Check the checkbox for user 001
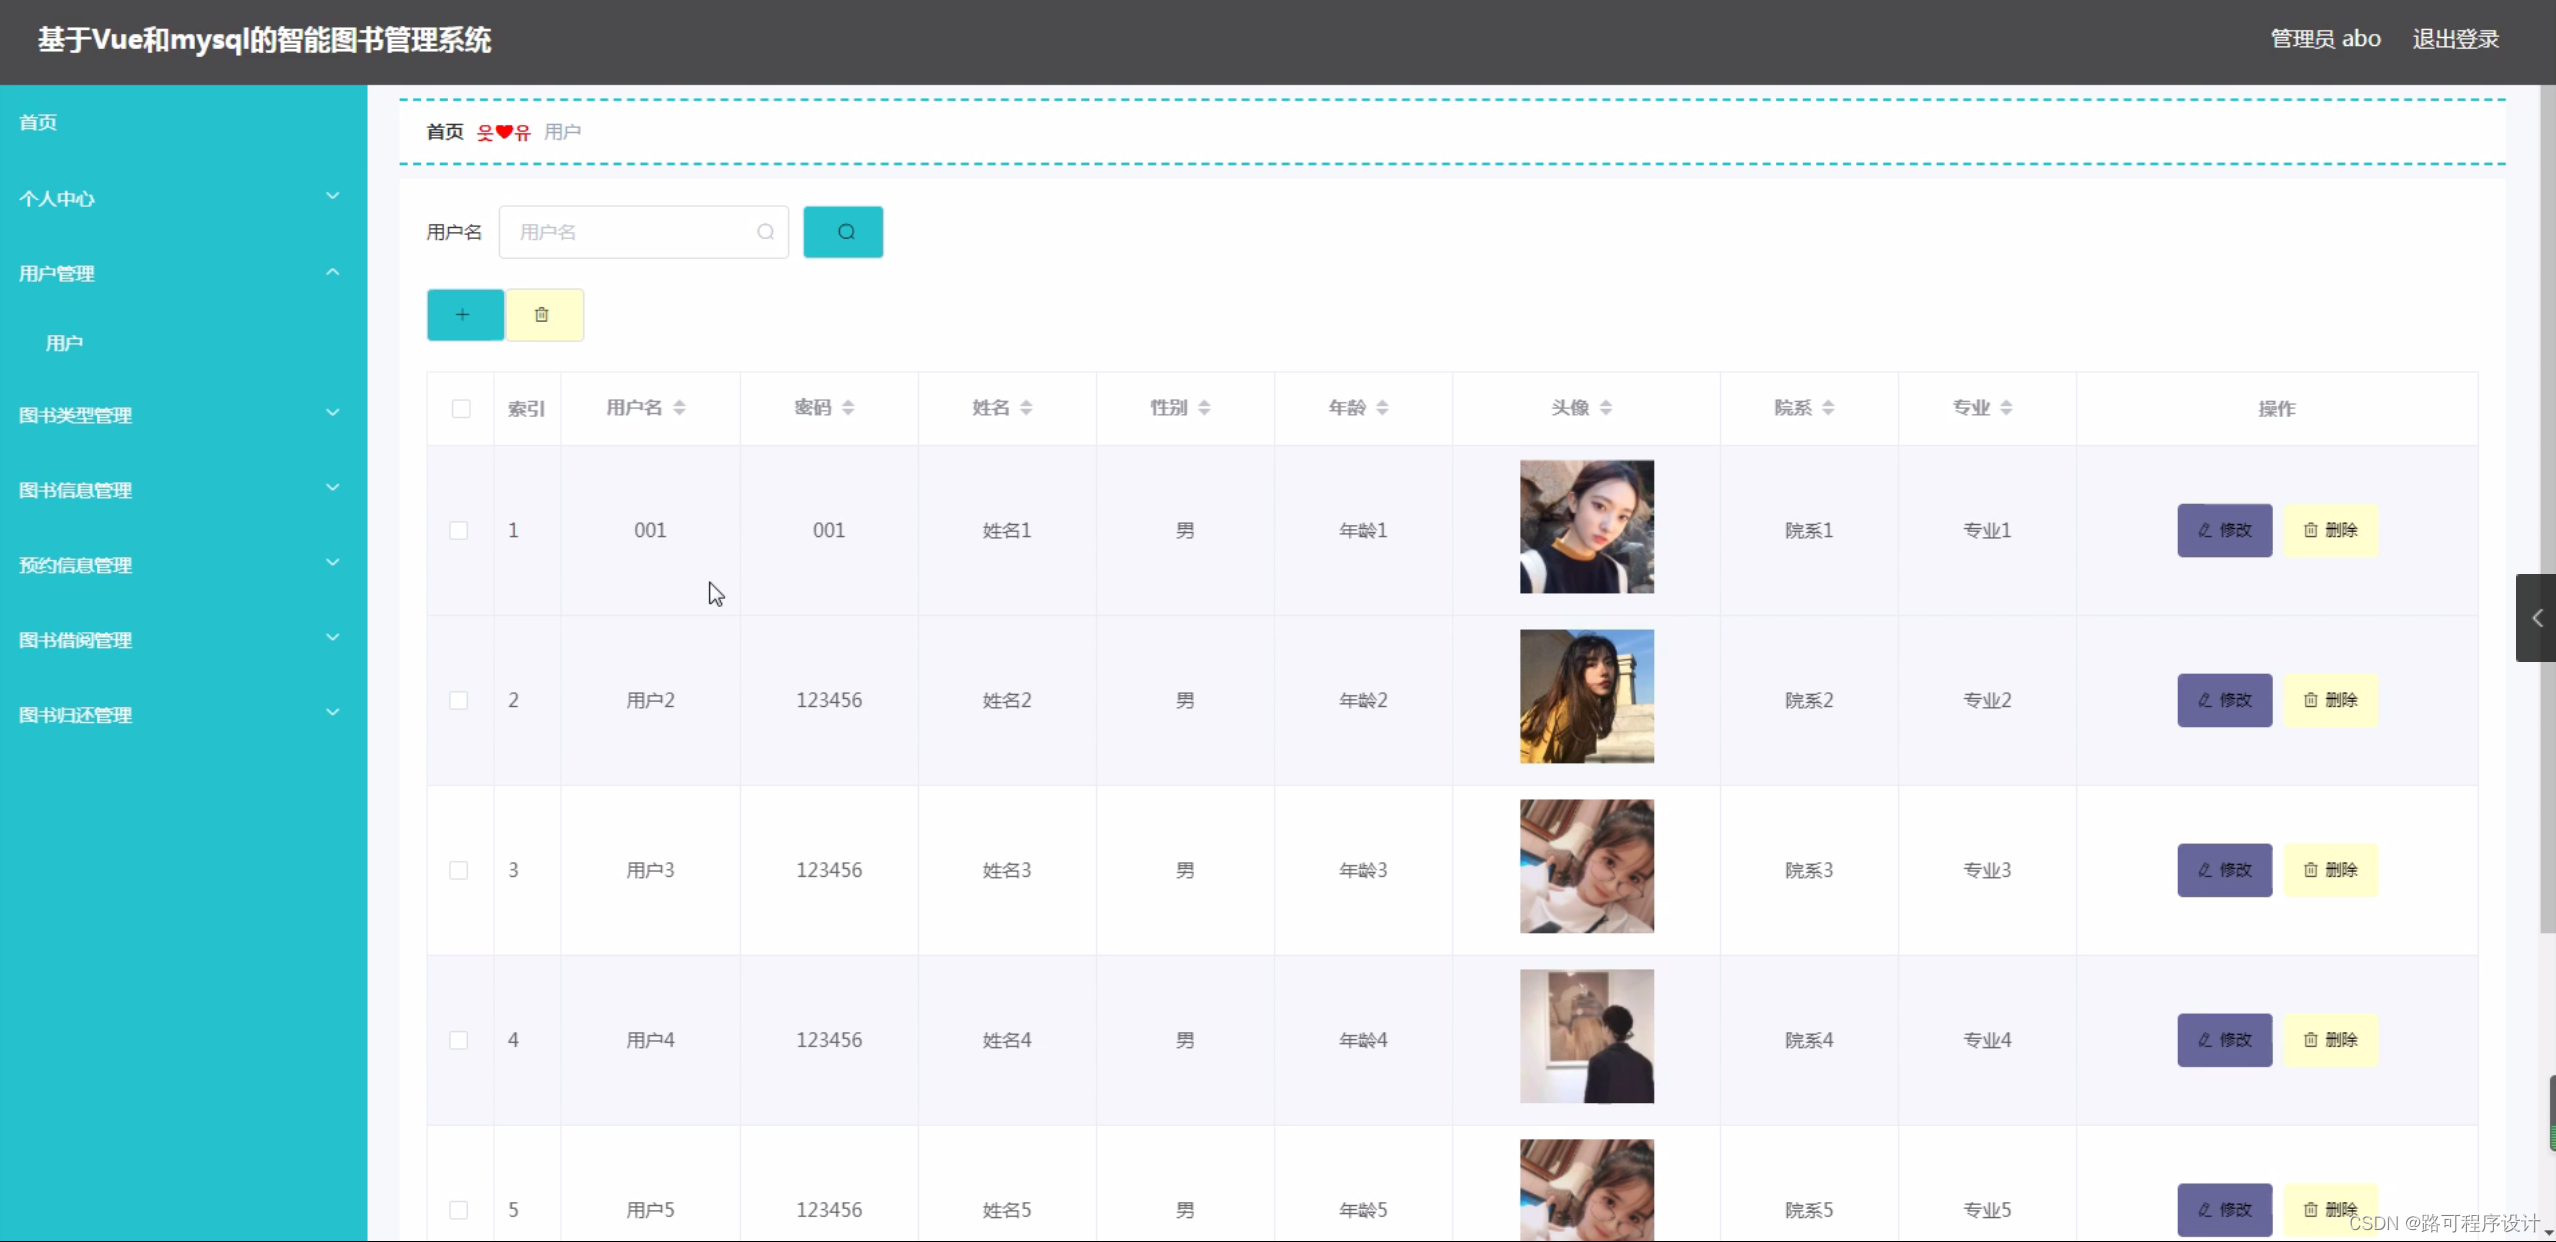 pyautogui.click(x=459, y=530)
